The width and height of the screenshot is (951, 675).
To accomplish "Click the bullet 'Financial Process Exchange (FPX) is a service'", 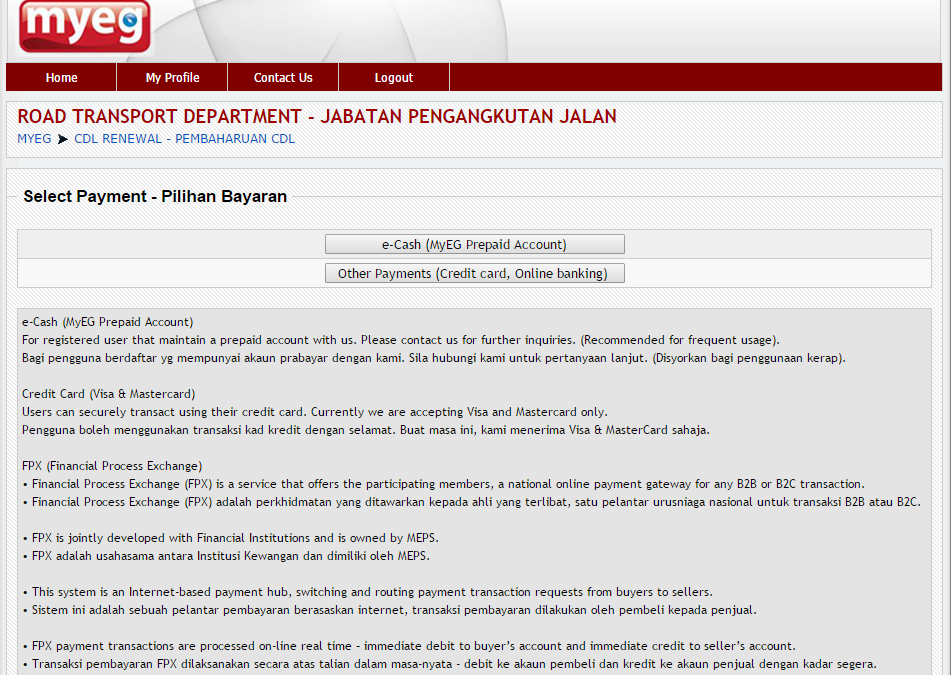I will coord(443,484).
